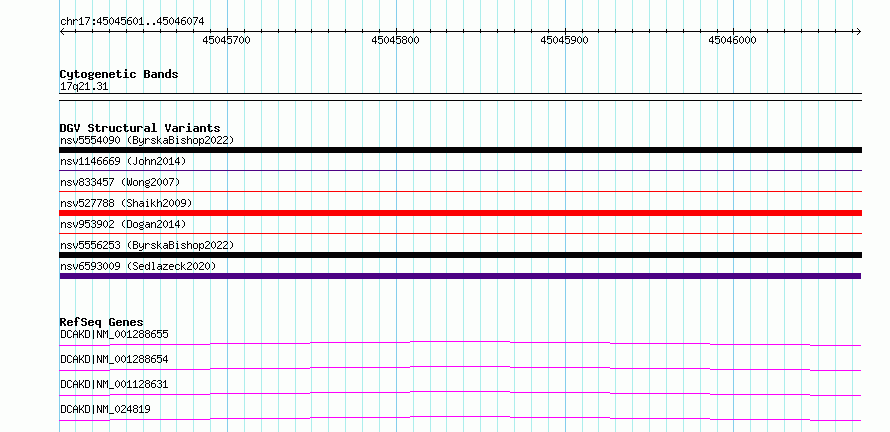This screenshot has width=890, height=432.
Task: Click the magenta gene line of NM_001288654
Action: point(460,368)
